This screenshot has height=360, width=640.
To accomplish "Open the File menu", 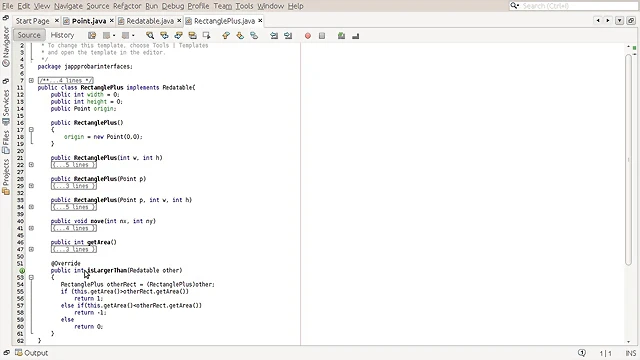I will point(7,6).
